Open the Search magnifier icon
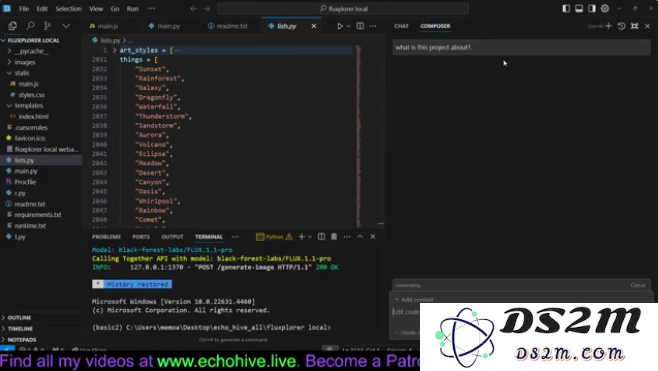The height and width of the screenshot is (371, 658). click(x=30, y=26)
